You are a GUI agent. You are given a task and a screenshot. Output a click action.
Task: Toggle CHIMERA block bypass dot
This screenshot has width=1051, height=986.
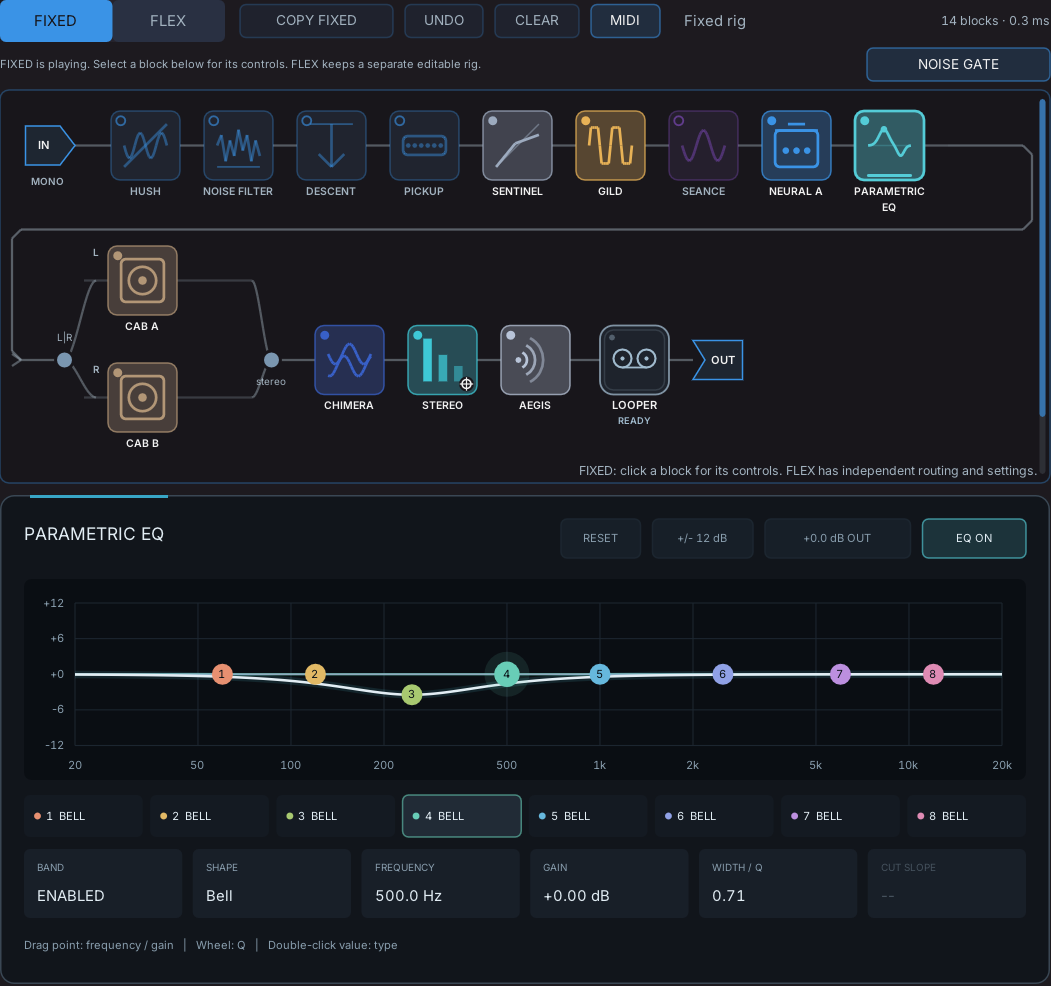[324, 335]
